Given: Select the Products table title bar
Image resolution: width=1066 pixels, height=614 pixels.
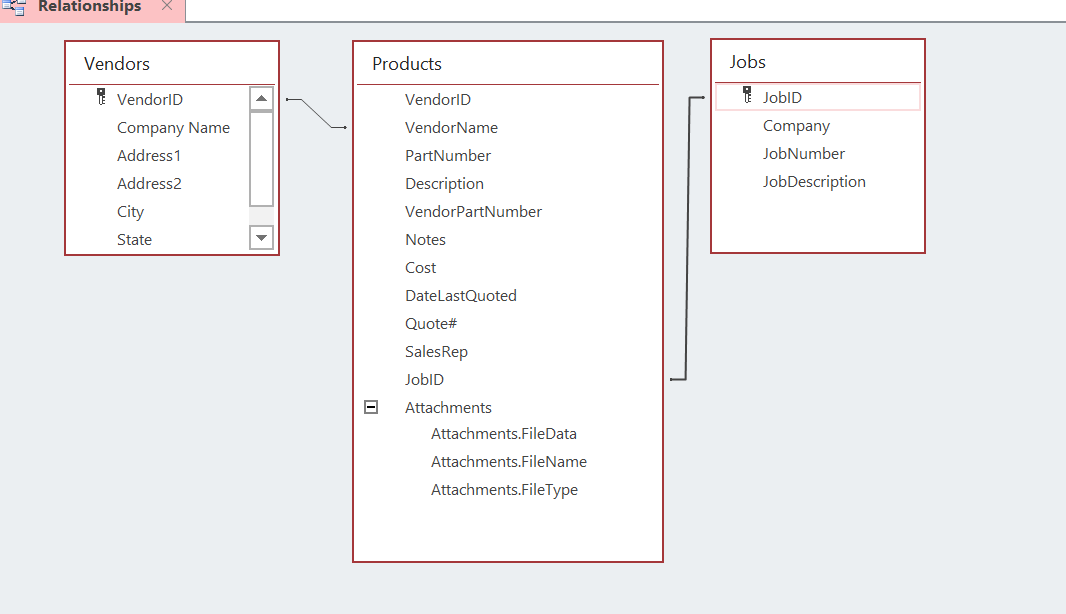Looking at the screenshot, I should (507, 64).
